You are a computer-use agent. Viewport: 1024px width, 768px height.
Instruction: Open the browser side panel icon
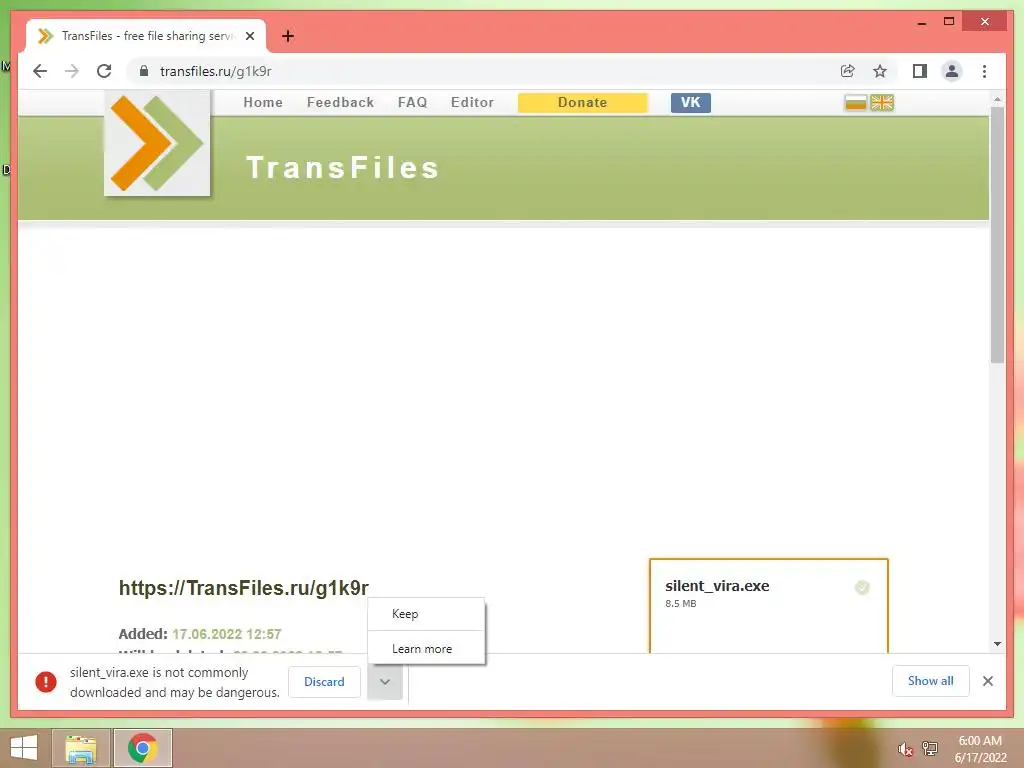tap(920, 71)
